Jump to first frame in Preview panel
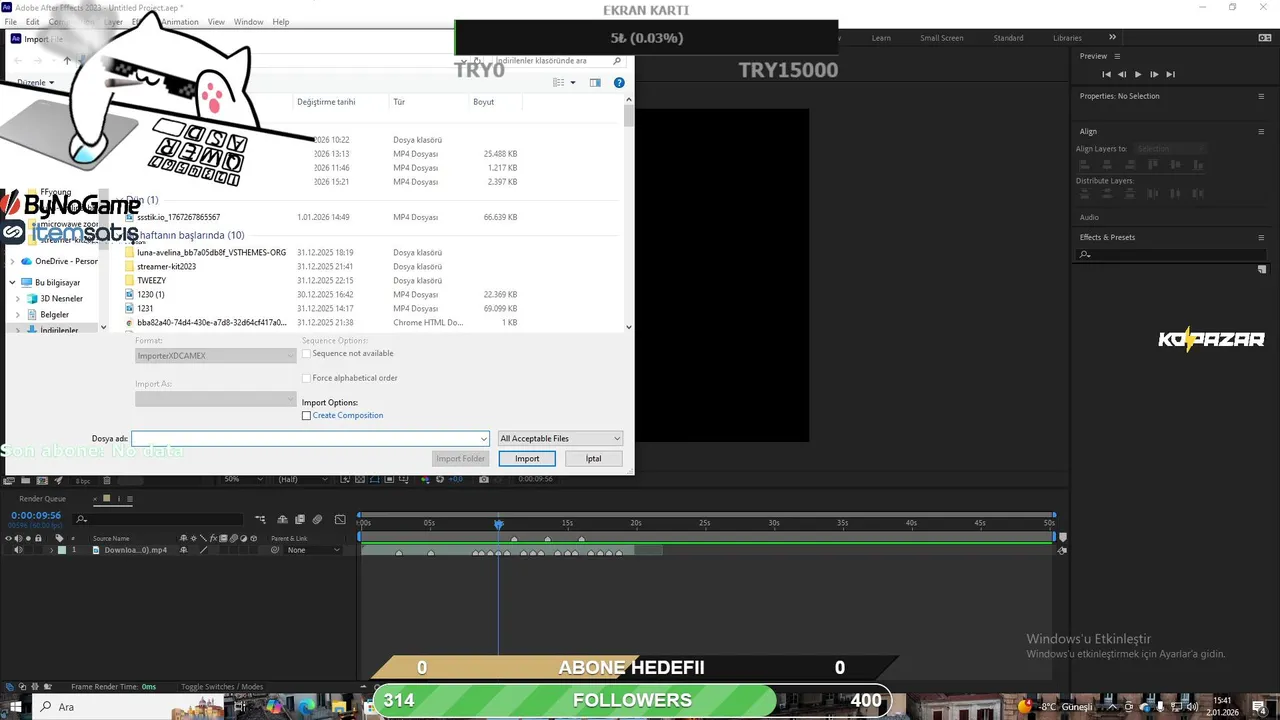Viewport: 1280px width, 720px height. pyautogui.click(x=1106, y=74)
